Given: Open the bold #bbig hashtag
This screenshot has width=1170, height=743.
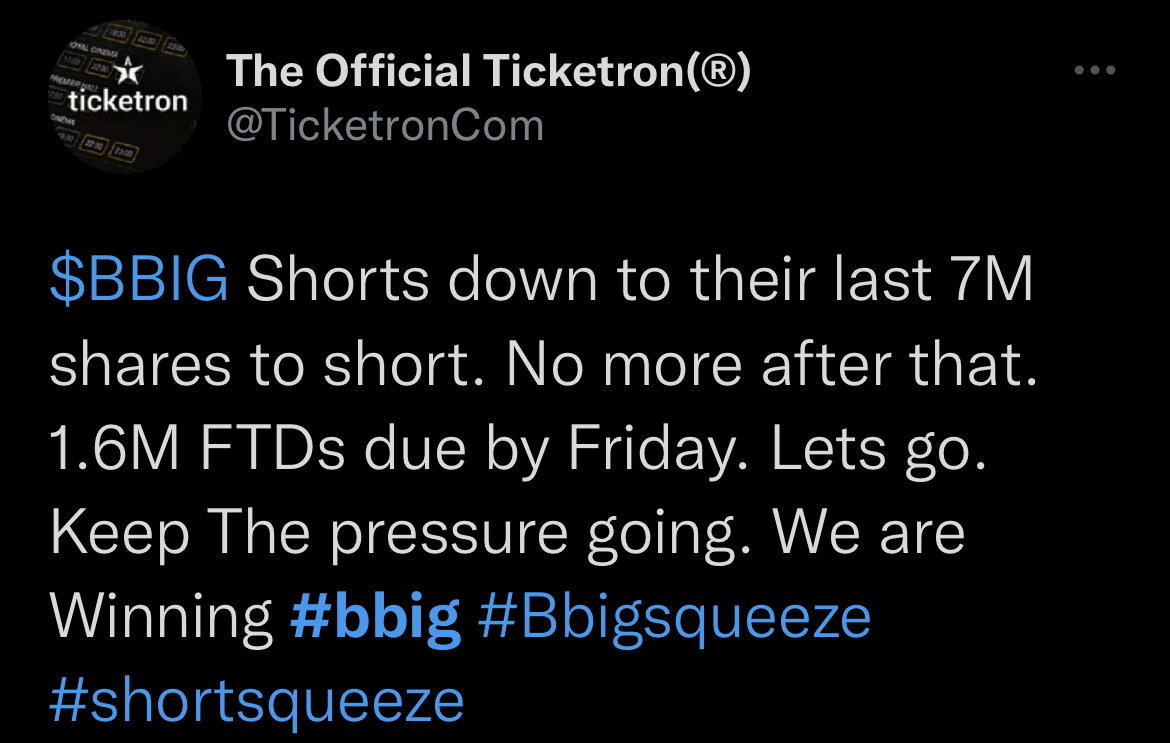Looking at the screenshot, I should pyautogui.click(x=375, y=618).
